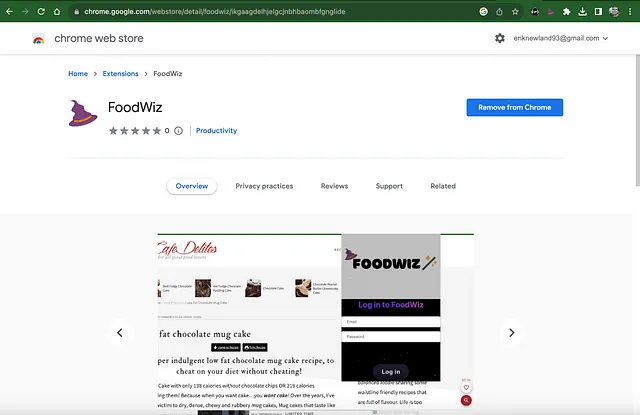Bookmark this page with the star icon
Viewport: 640px width, 415px height.
pyautogui.click(x=515, y=11)
